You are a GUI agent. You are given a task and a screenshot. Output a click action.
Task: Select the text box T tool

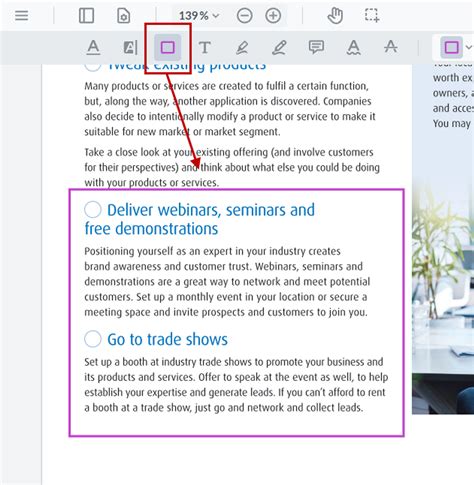tap(205, 47)
